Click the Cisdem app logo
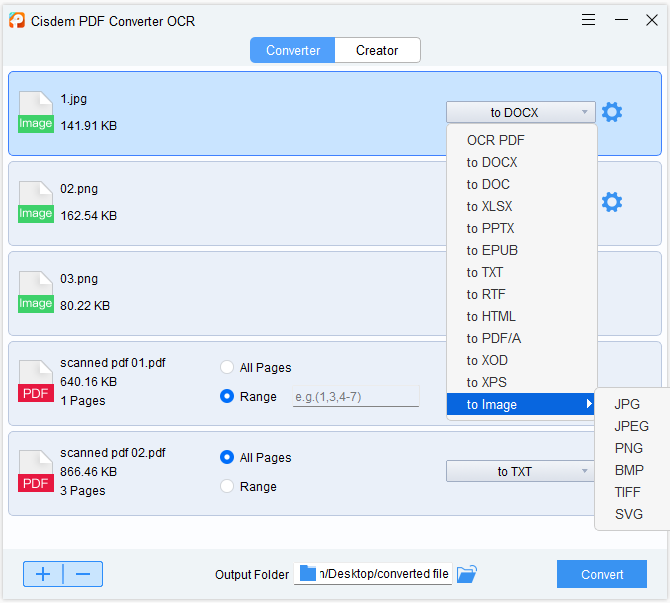Screen dimensions: 670x603 (17, 21)
